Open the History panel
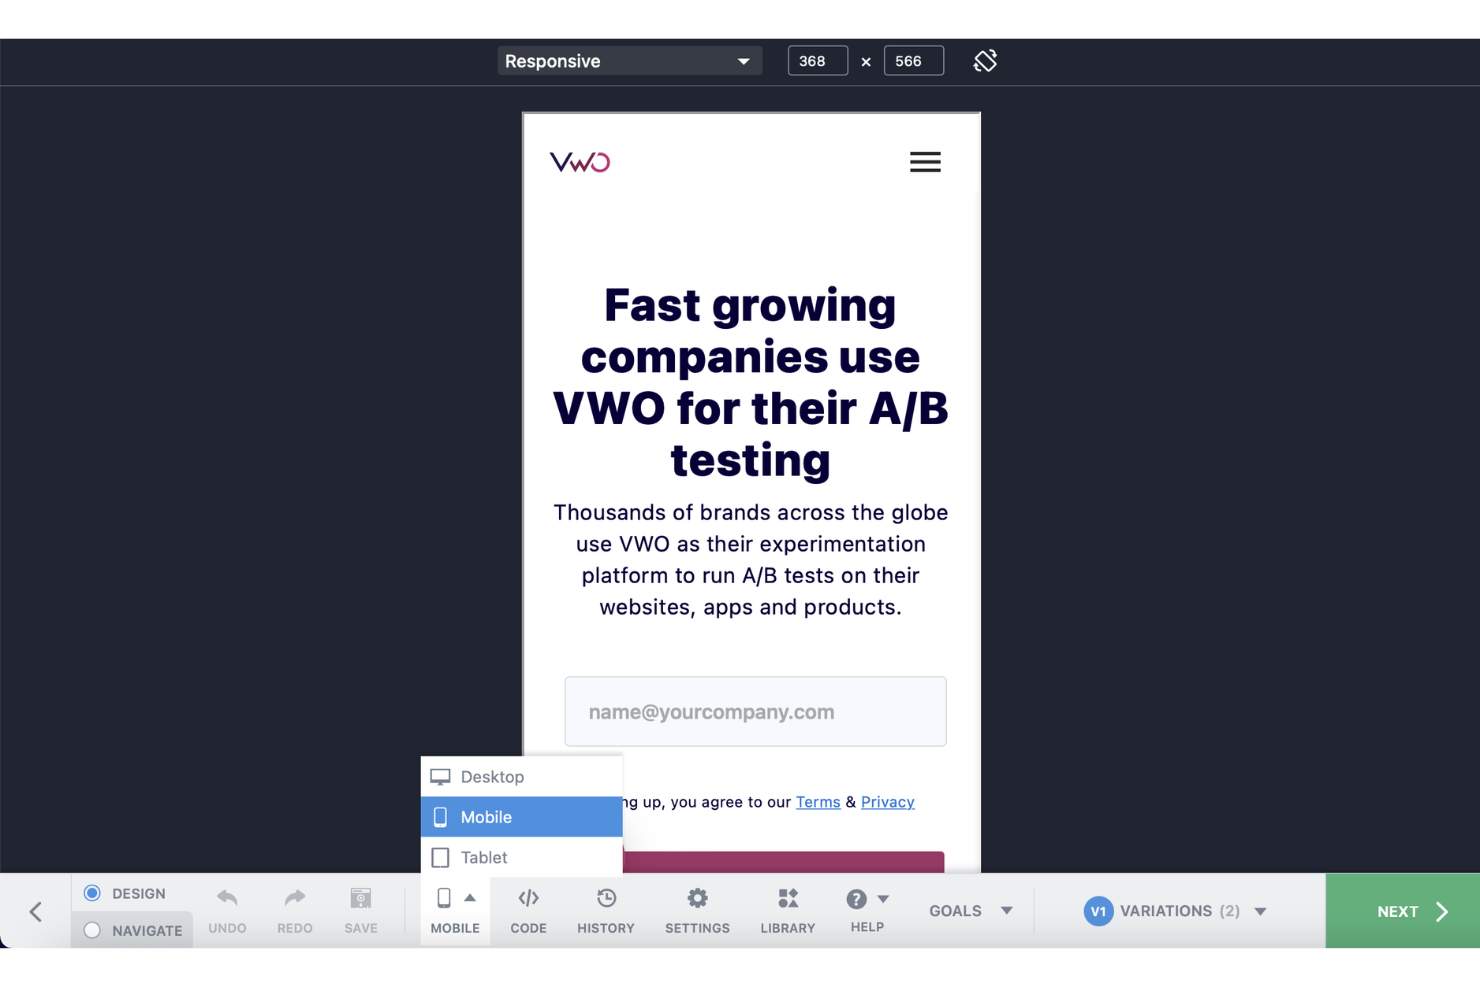 click(606, 911)
